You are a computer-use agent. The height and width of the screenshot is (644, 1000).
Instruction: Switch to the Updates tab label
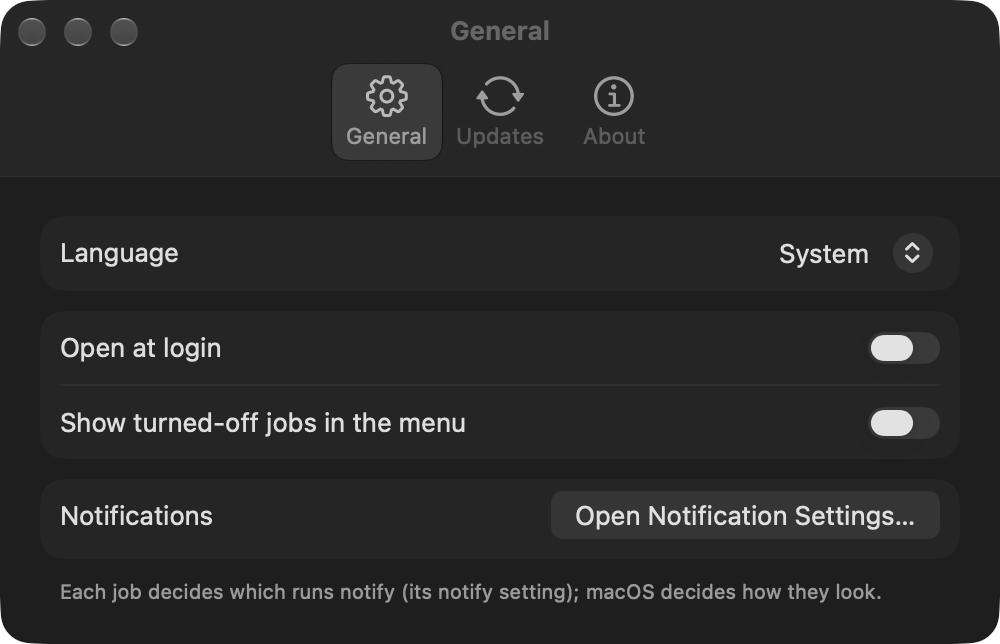pyautogui.click(x=500, y=136)
